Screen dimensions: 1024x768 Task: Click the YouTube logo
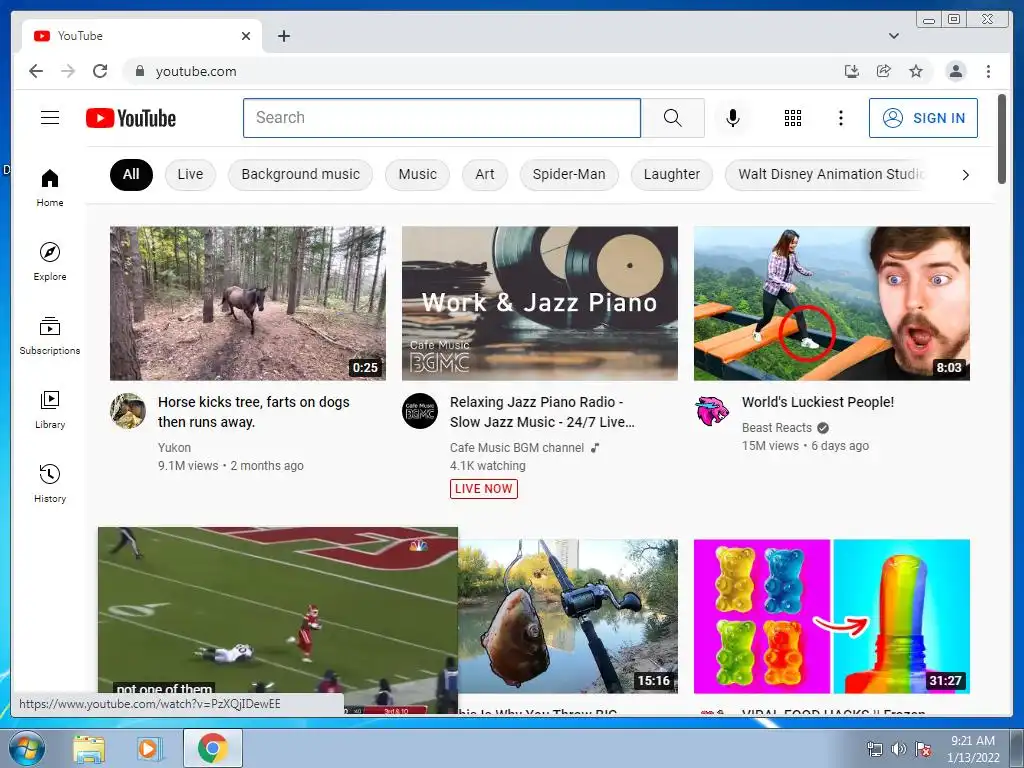click(131, 118)
